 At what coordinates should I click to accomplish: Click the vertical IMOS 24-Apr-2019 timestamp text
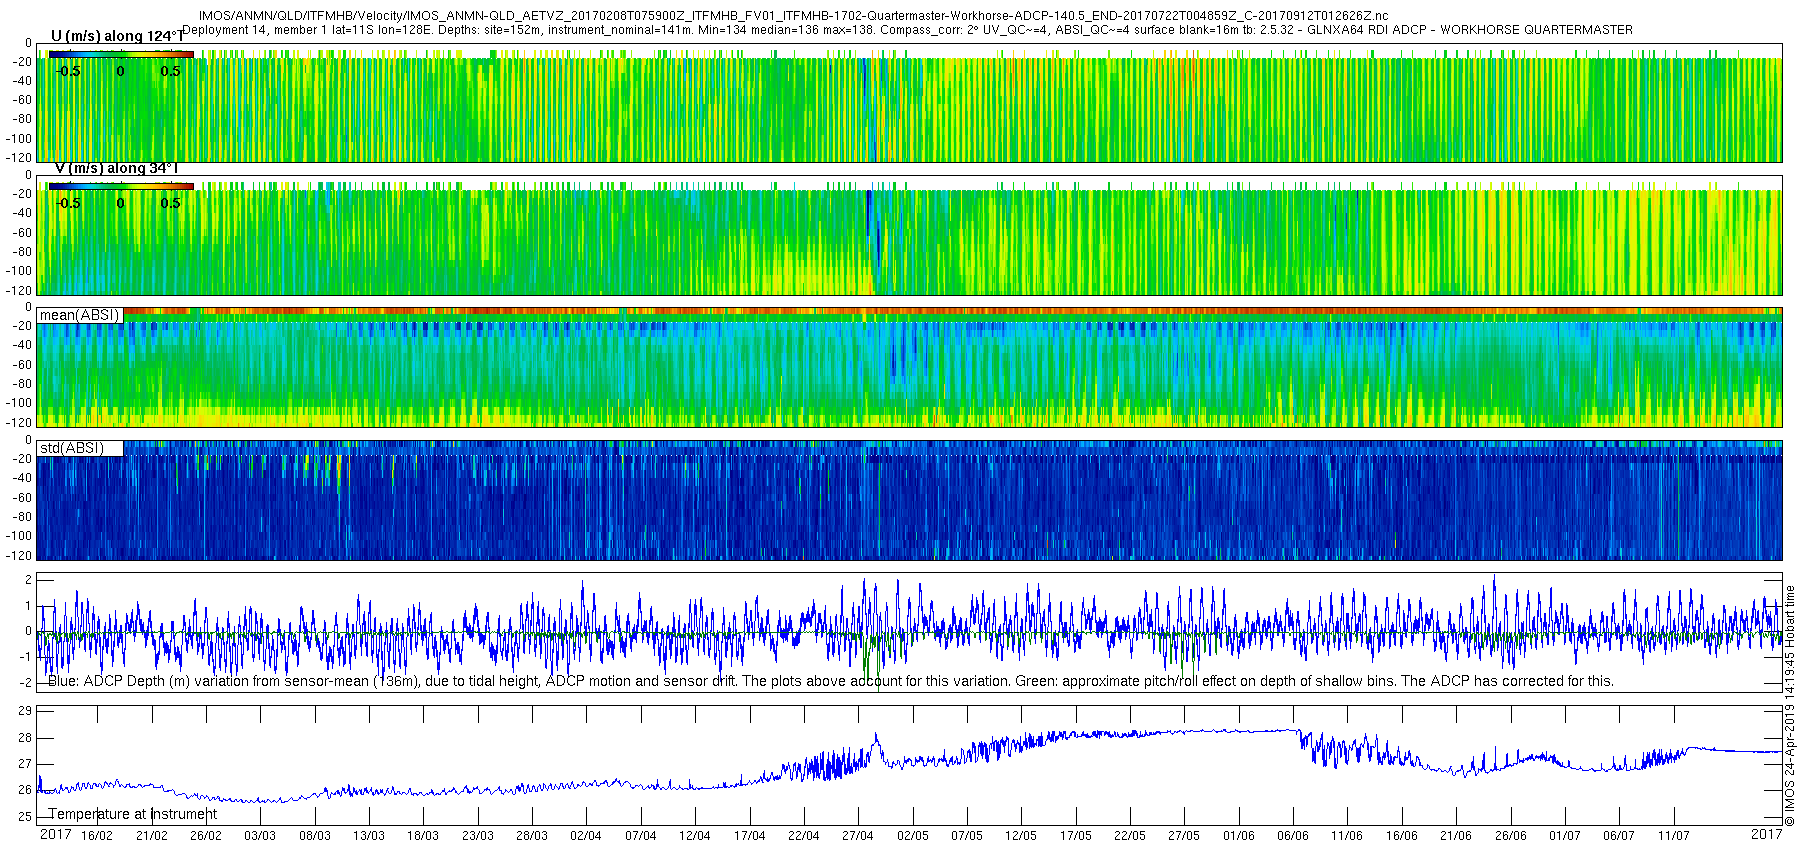point(1790,706)
